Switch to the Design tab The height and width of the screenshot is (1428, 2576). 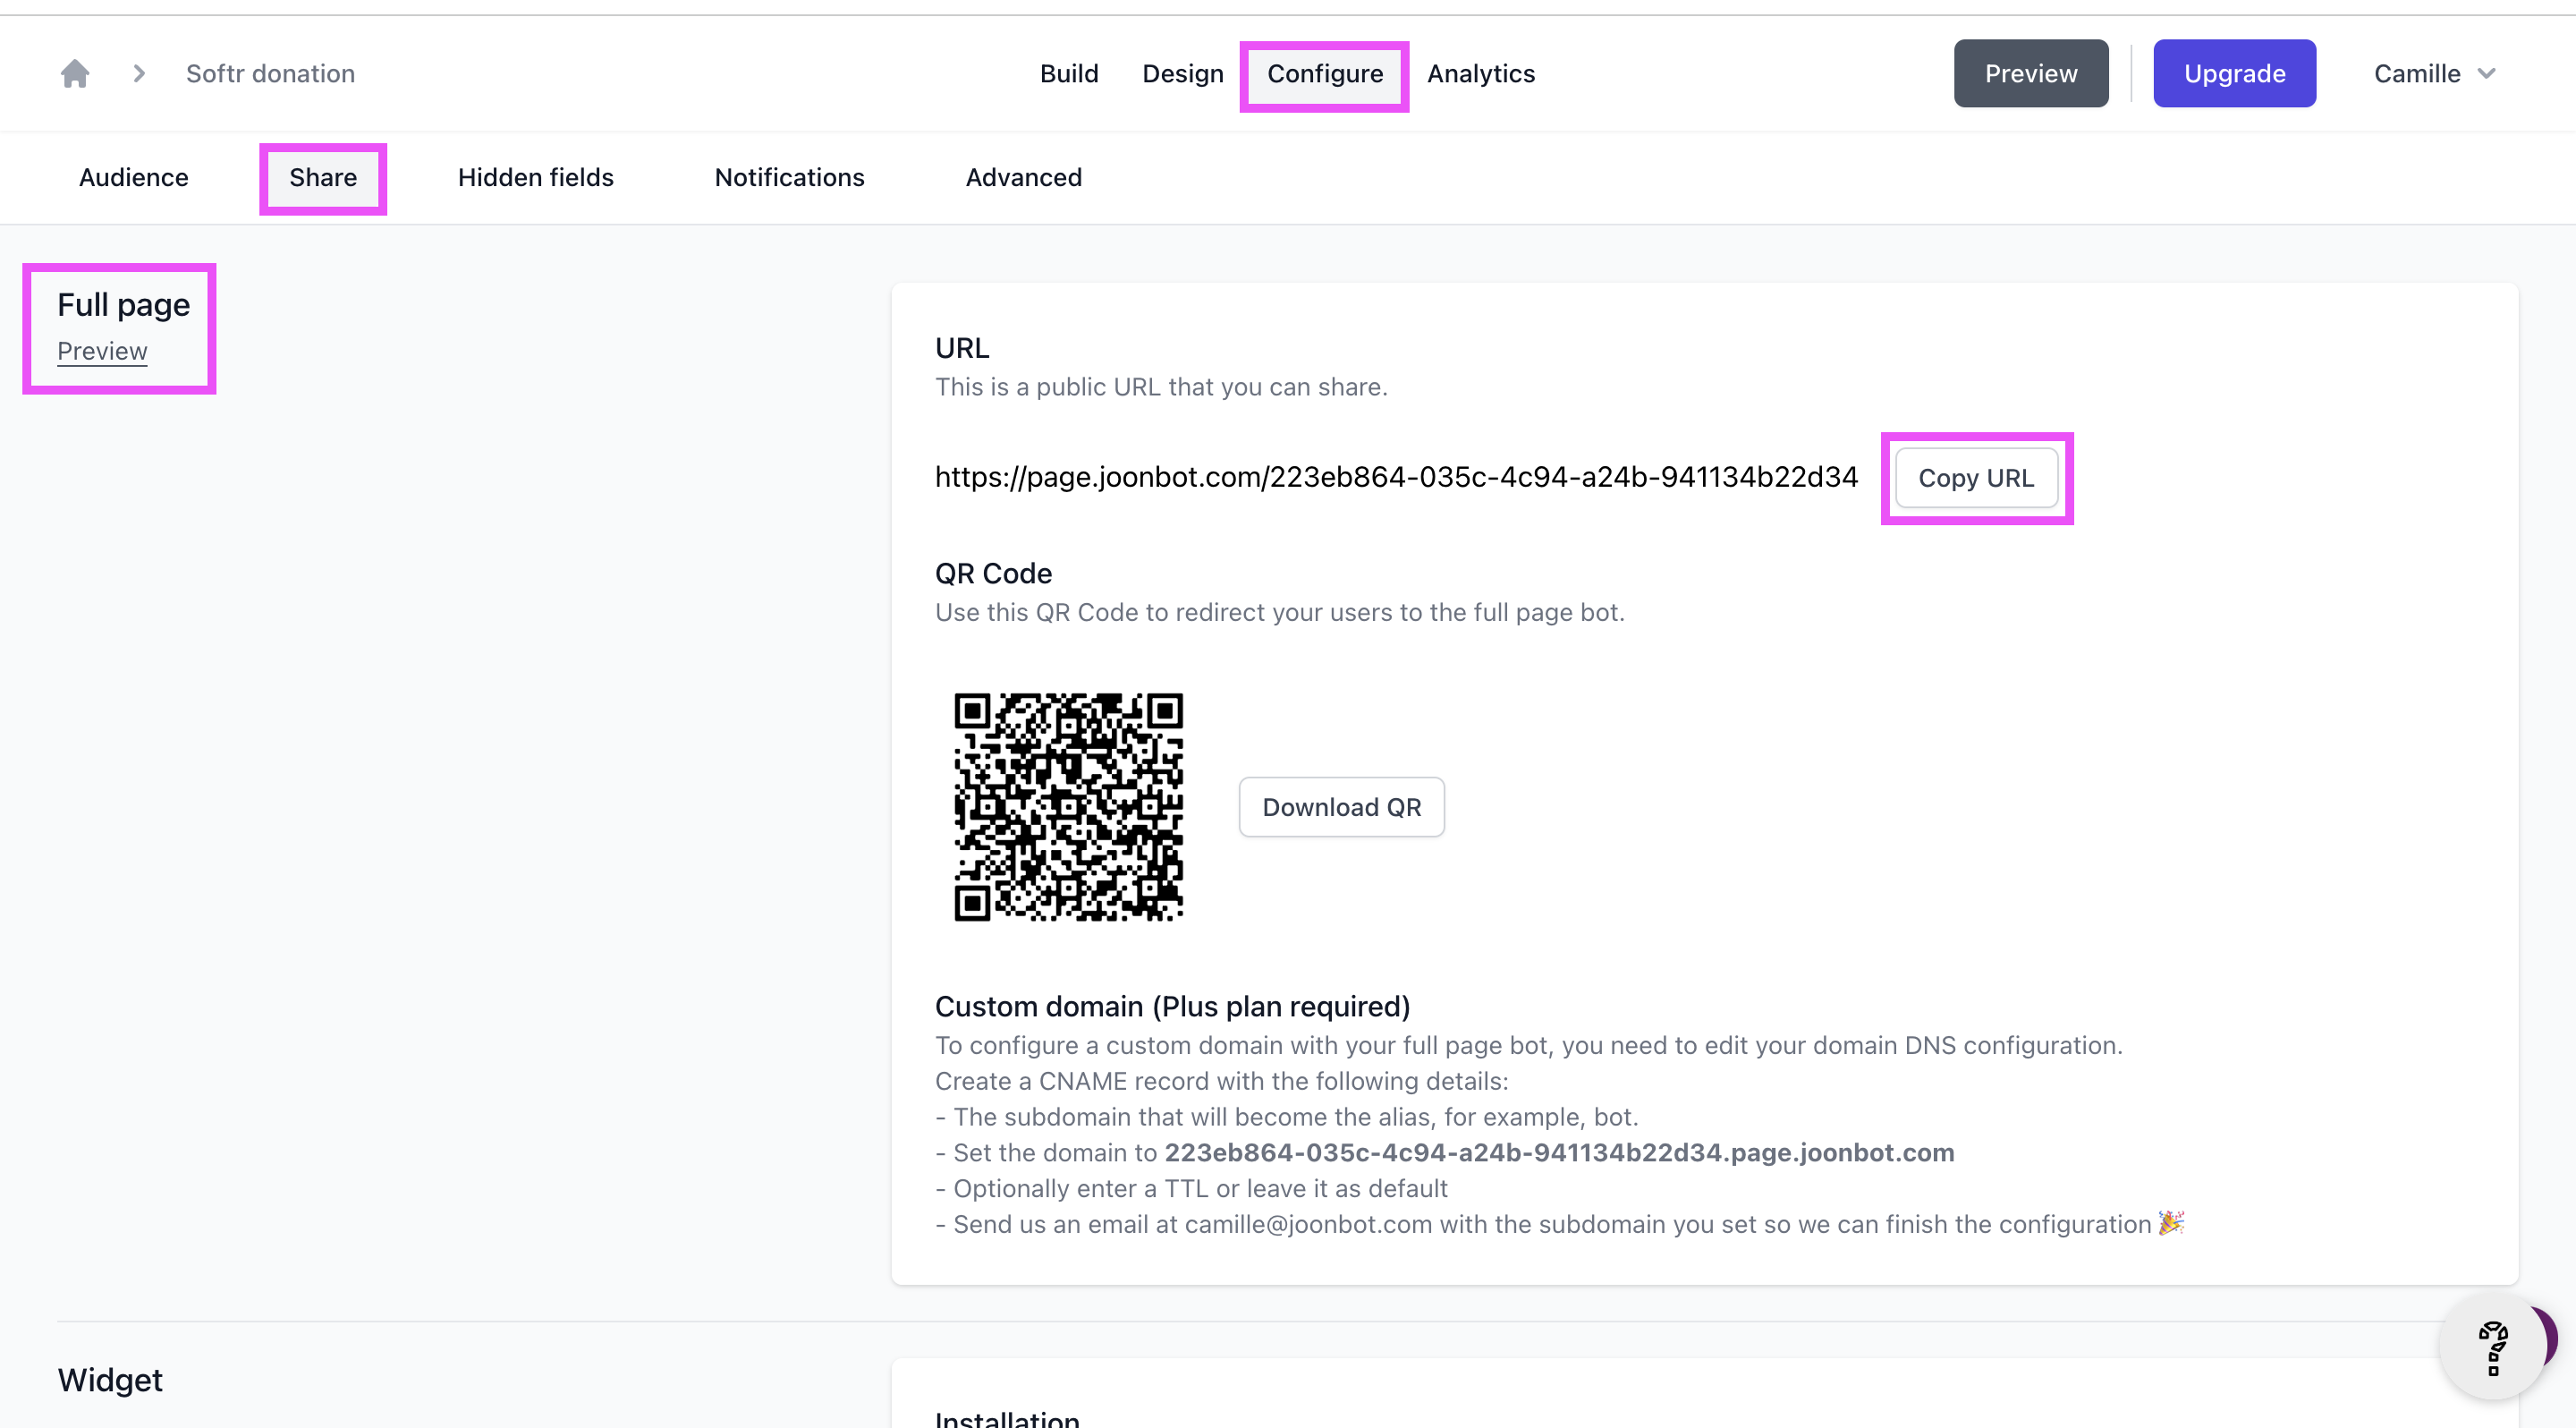(x=1183, y=73)
